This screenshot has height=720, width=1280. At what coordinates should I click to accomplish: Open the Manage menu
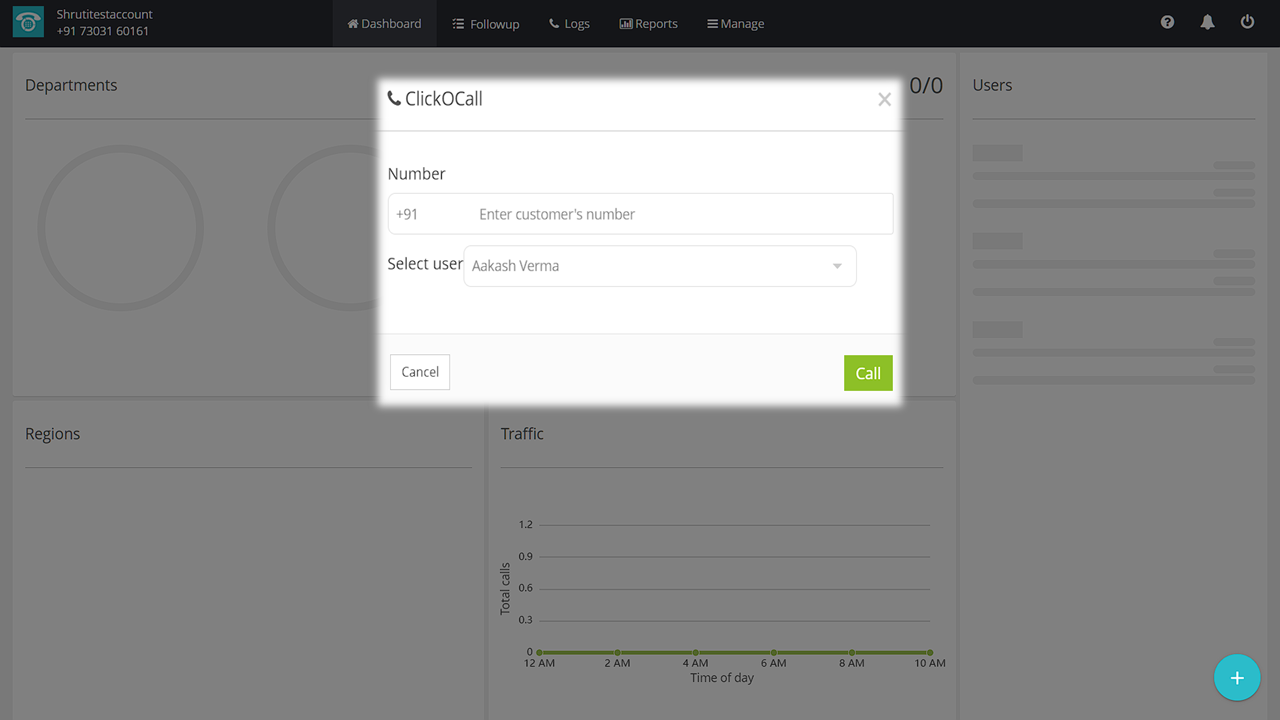tap(735, 23)
